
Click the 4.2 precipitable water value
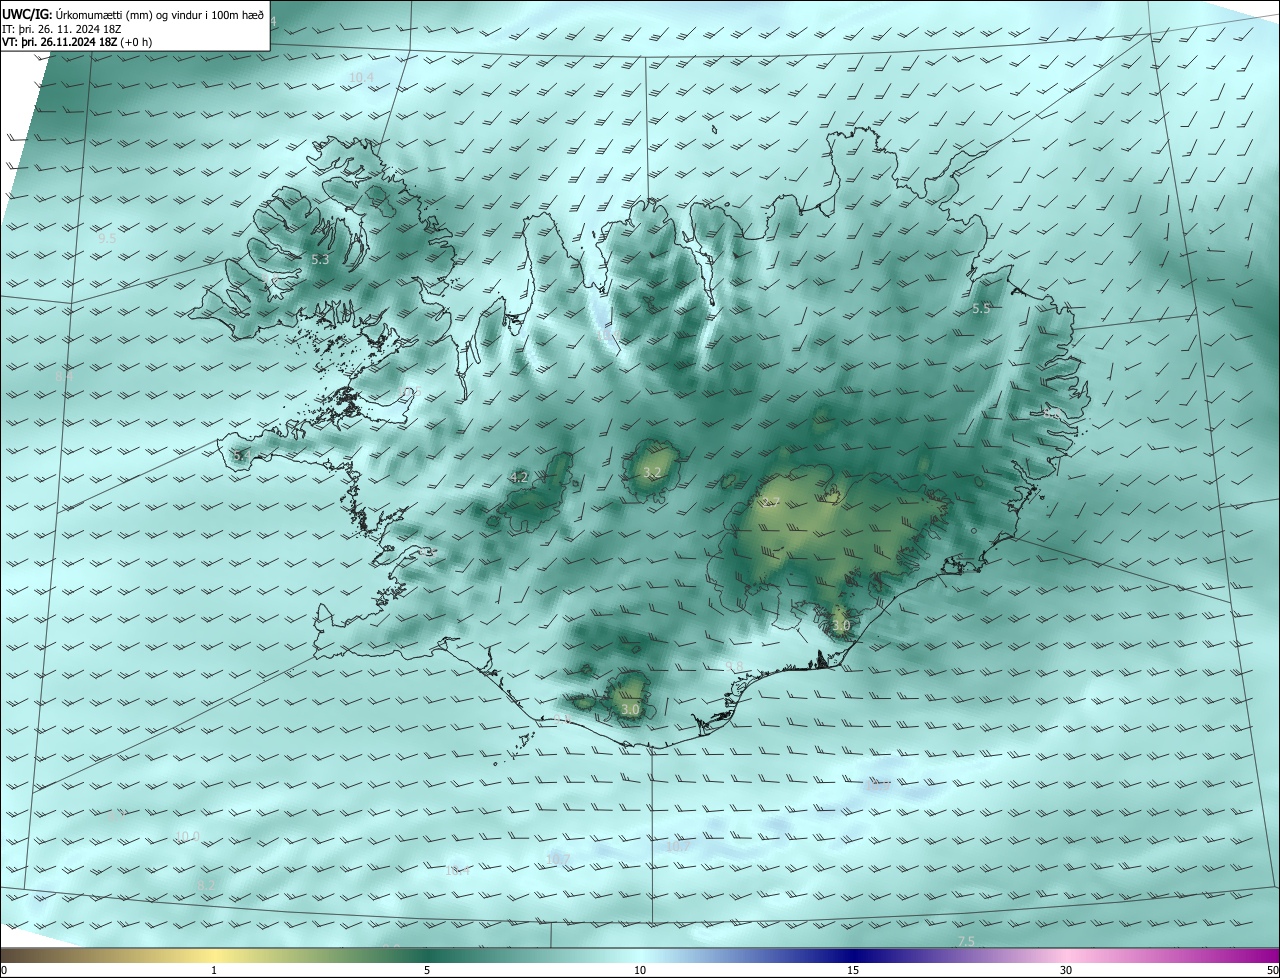pyautogui.click(x=519, y=478)
